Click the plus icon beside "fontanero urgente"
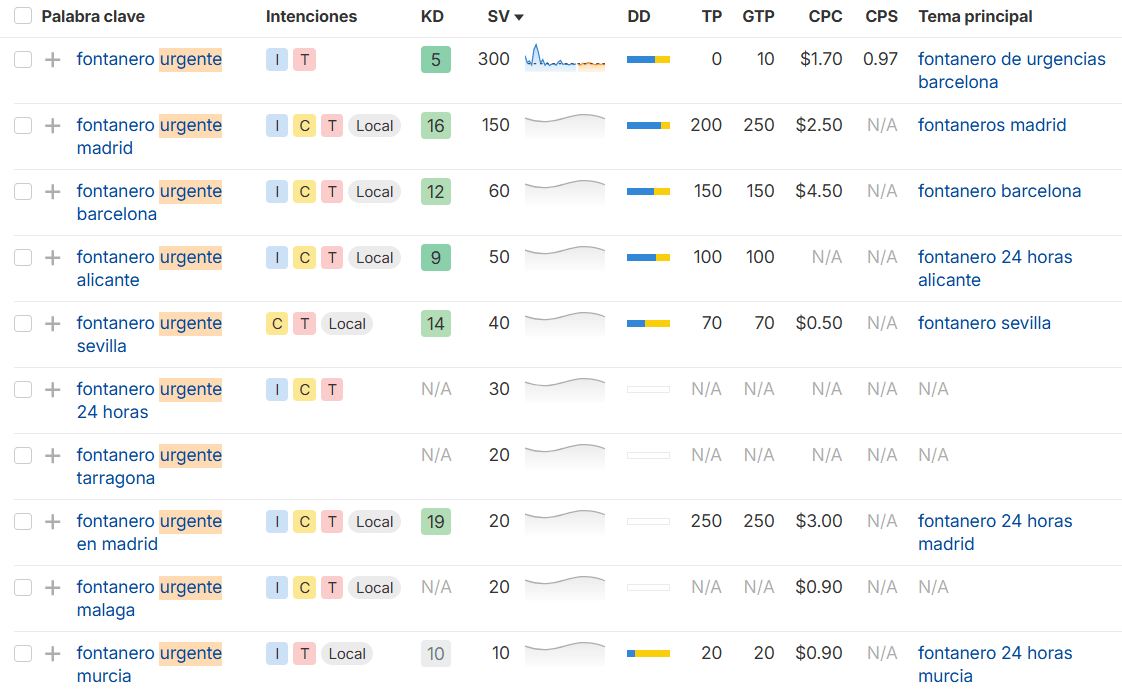Screen dimensions: 1122x693 coord(51,59)
